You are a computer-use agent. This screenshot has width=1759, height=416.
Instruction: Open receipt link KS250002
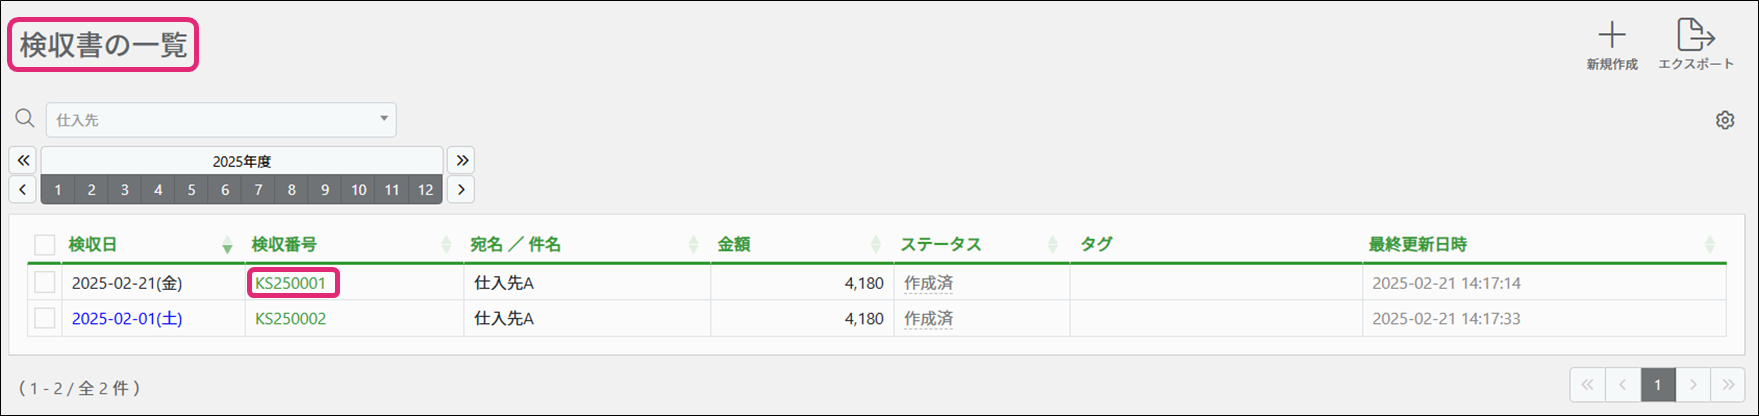pyautogui.click(x=291, y=319)
